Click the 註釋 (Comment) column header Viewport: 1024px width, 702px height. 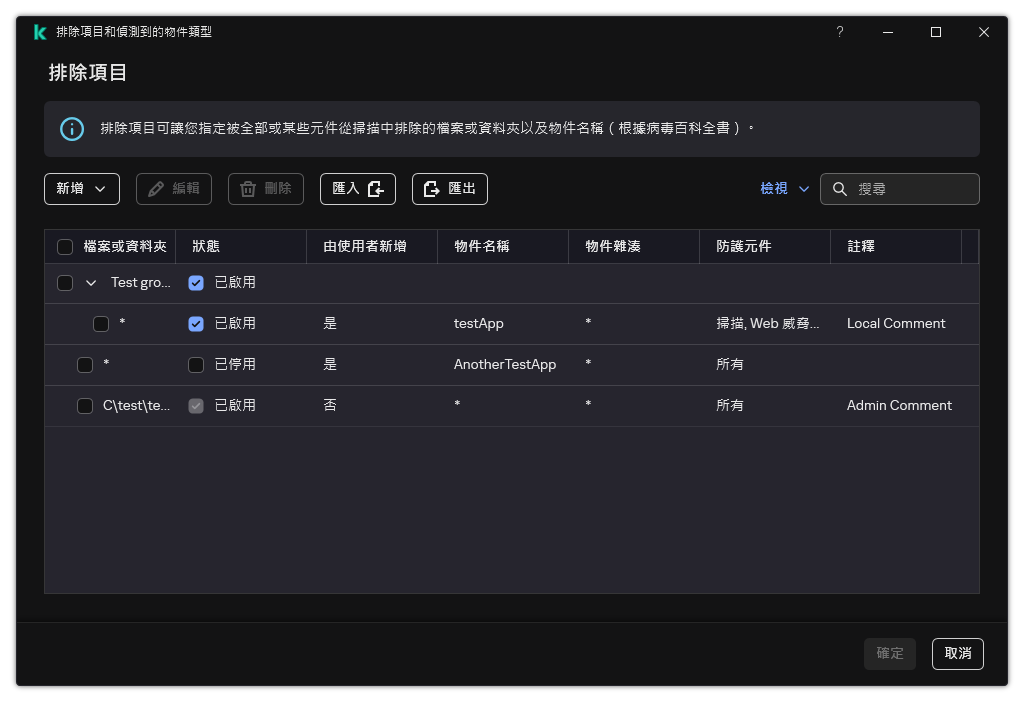pos(860,246)
